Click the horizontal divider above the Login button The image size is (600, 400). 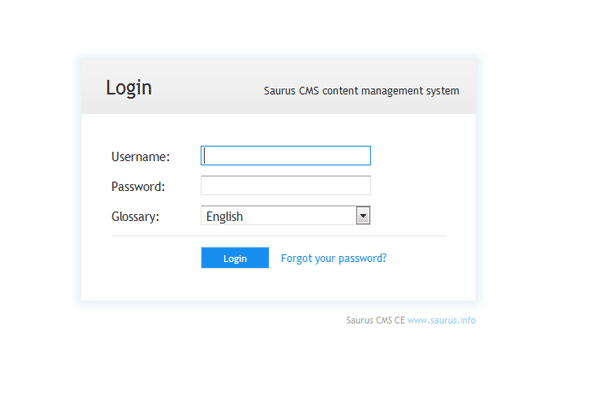278,237
